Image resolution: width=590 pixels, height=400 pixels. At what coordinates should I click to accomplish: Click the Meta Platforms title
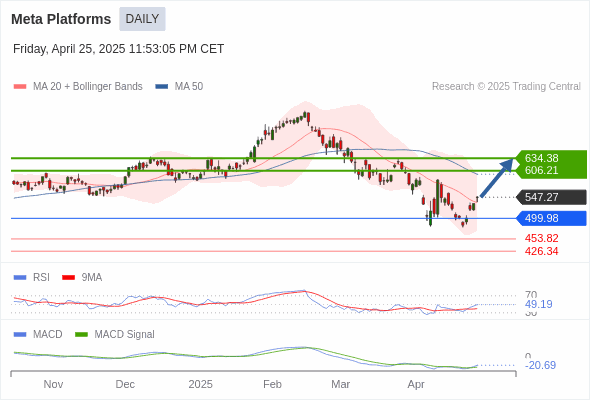tap(61, 19)
